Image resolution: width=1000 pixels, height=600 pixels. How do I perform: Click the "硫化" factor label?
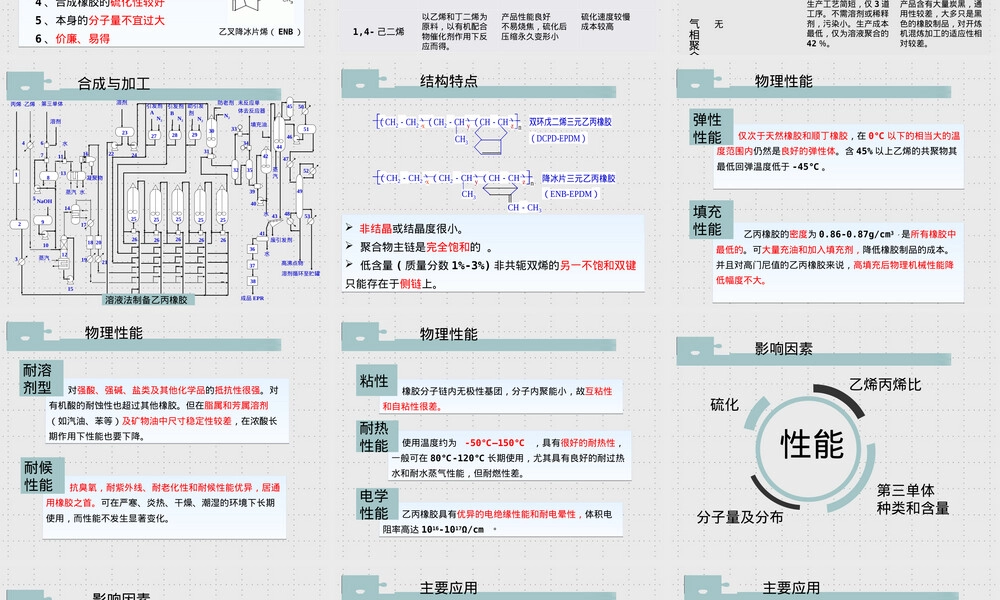[724, 405]
